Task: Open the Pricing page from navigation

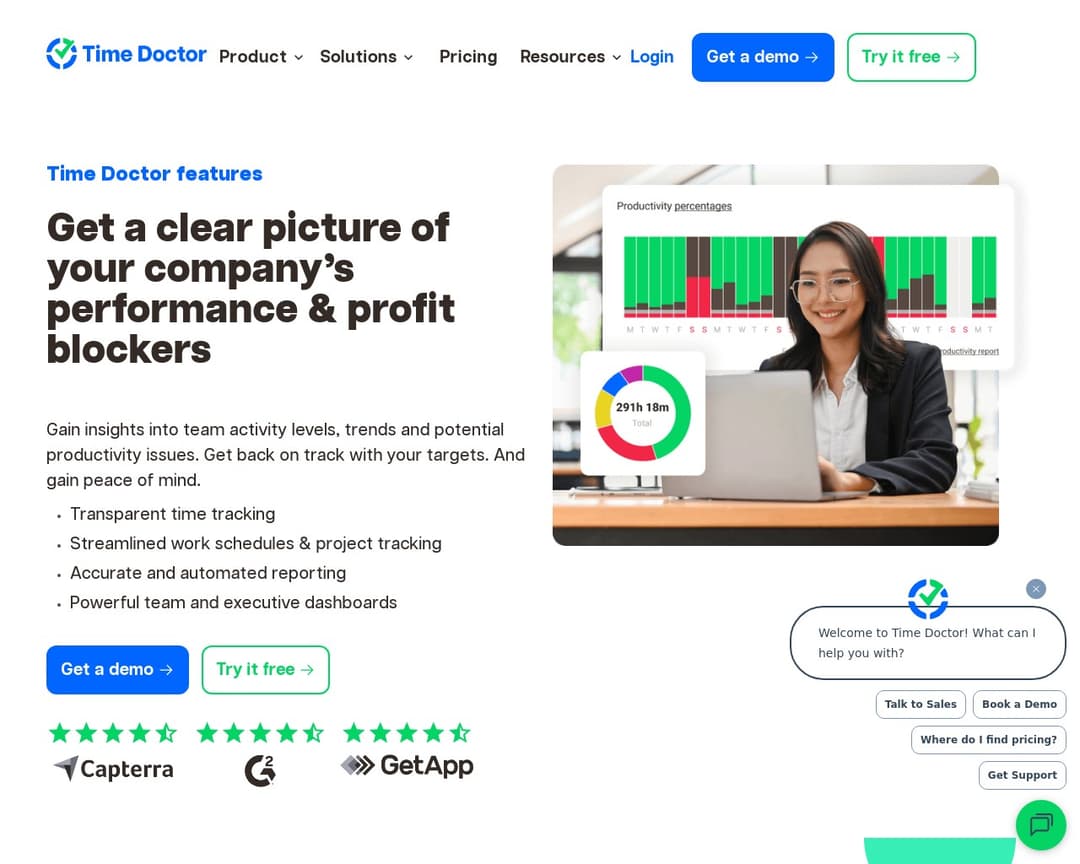Action: pyautogui.click(x=468, y=56)
